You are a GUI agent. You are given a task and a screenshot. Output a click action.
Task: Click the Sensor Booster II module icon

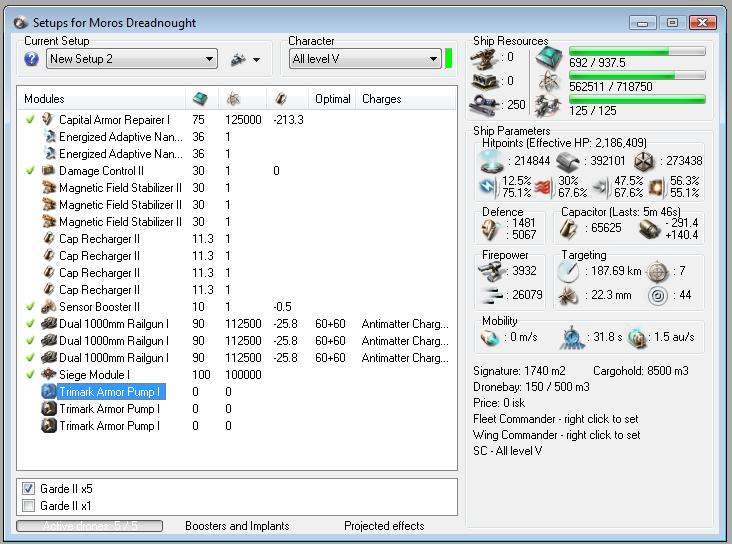(x=49, y=306)
